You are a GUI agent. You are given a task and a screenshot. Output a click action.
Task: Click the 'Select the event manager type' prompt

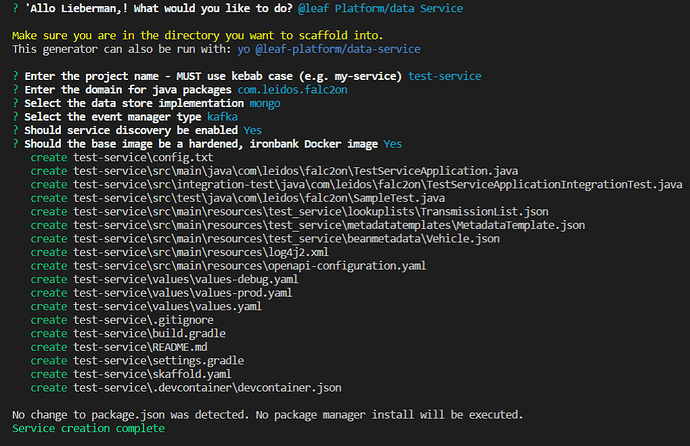(x=113, y=117)
